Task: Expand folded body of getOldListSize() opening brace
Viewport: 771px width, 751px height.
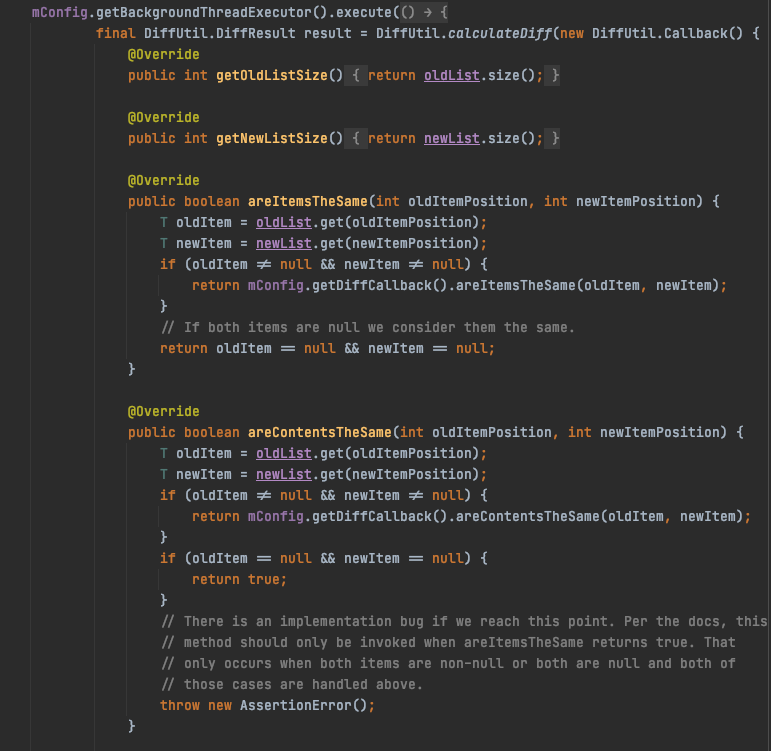Action: [x=356, y=75]
